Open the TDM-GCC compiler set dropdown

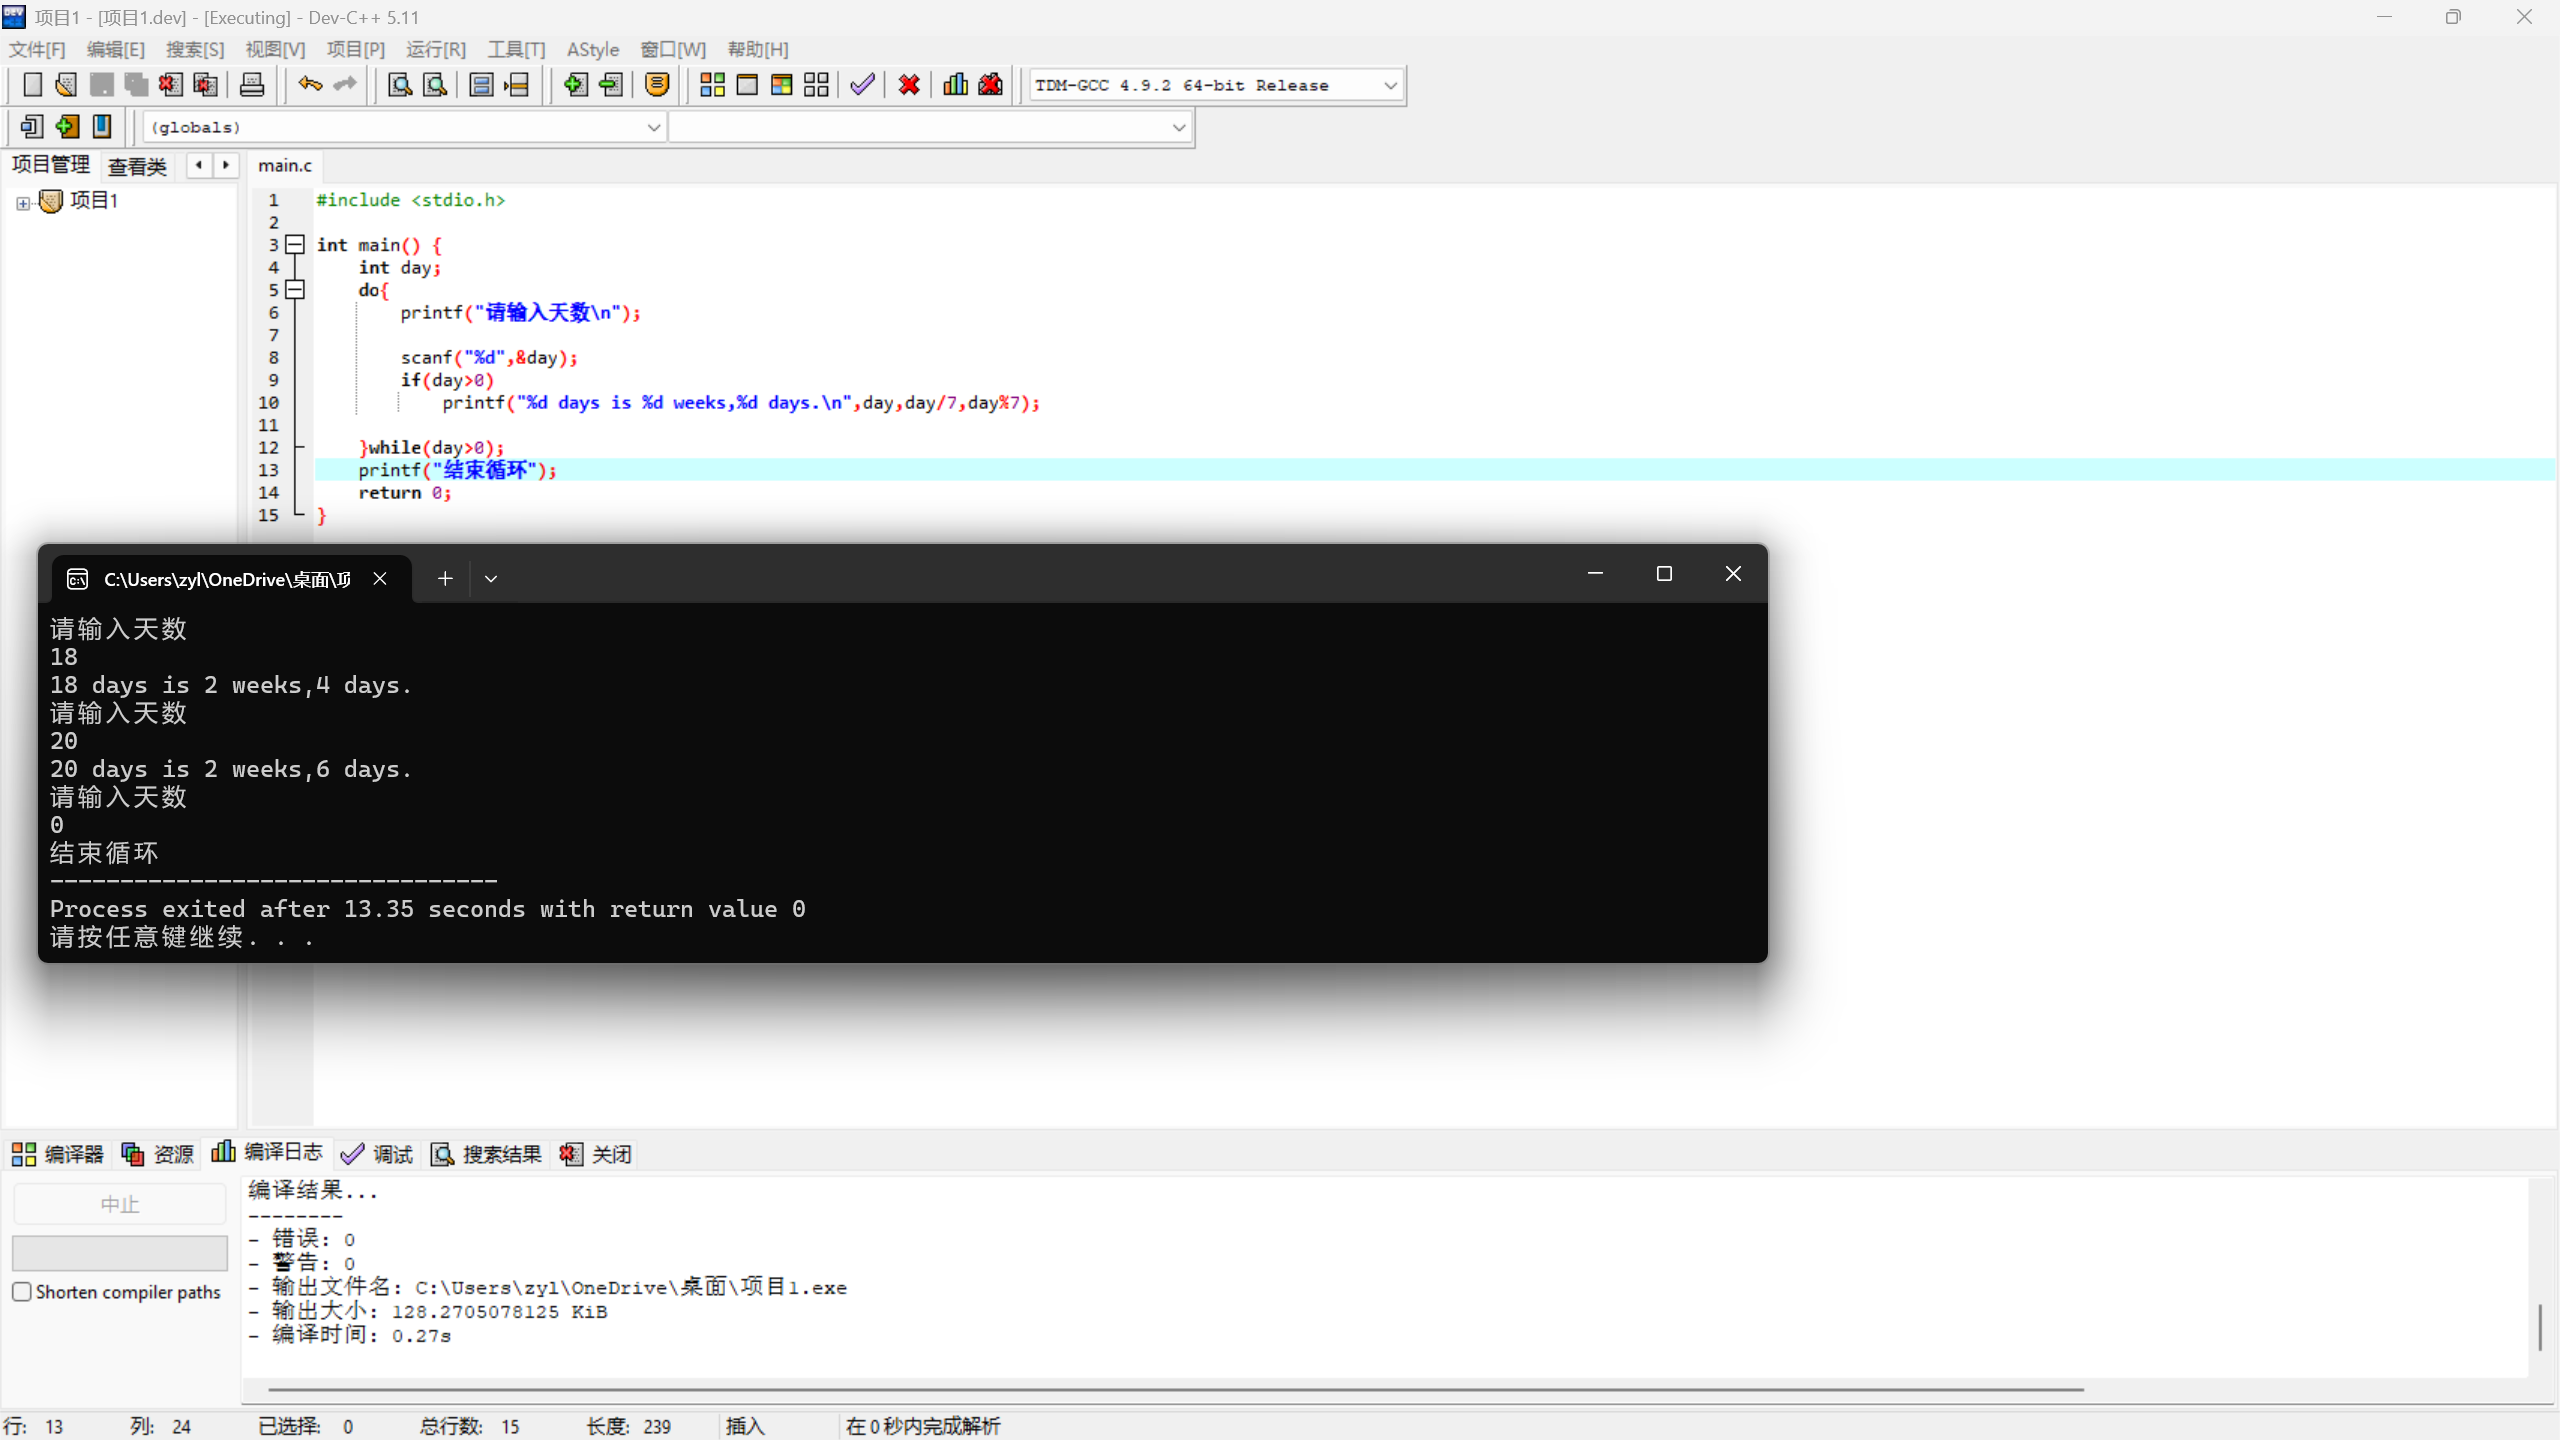pos(1390,85)
